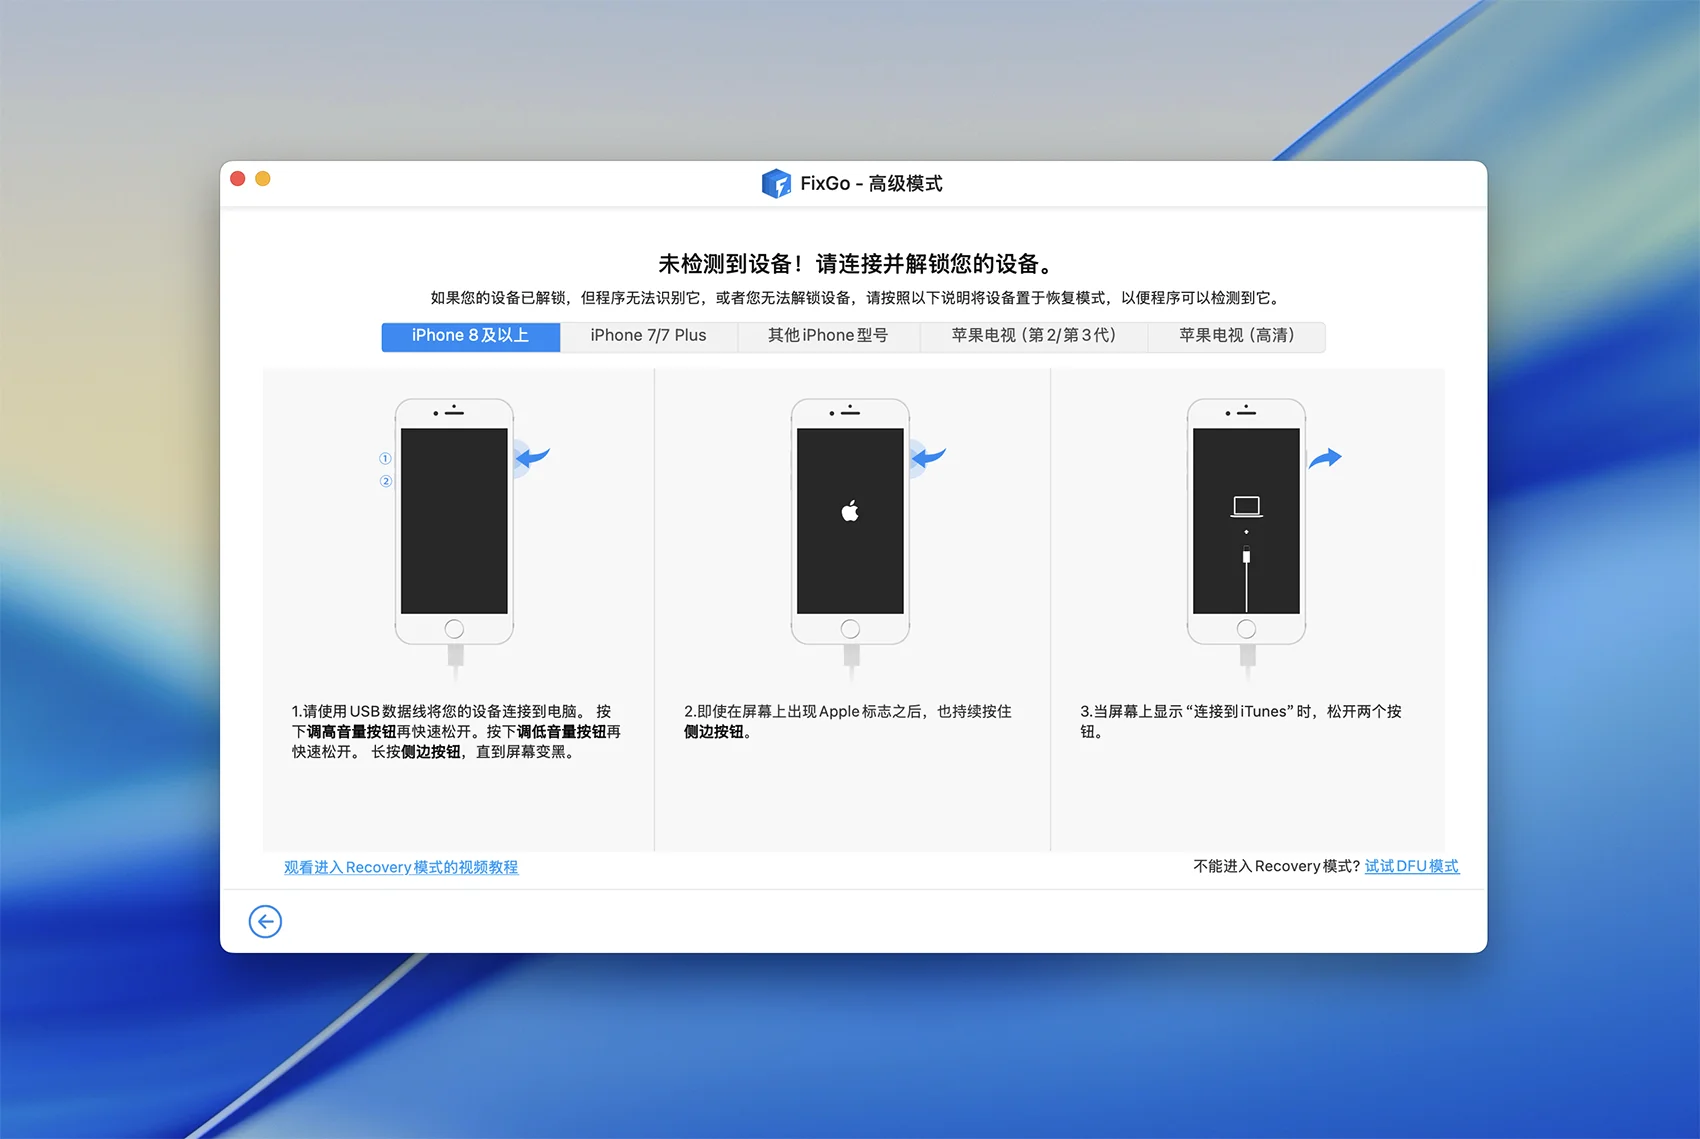Click the blue arrow beside the step 2 phone
The height and width of the screenshot is (1139, 1700).
[929, 457]
